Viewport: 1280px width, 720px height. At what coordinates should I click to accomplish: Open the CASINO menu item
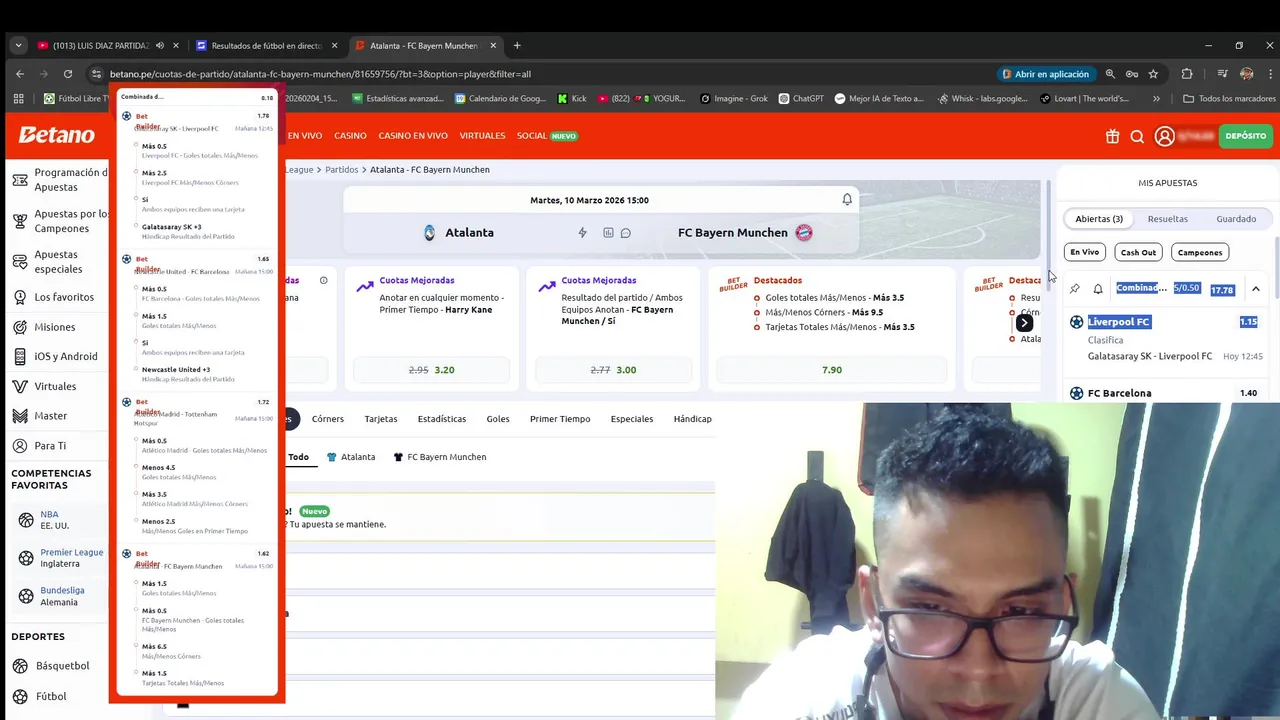point(350,136)
